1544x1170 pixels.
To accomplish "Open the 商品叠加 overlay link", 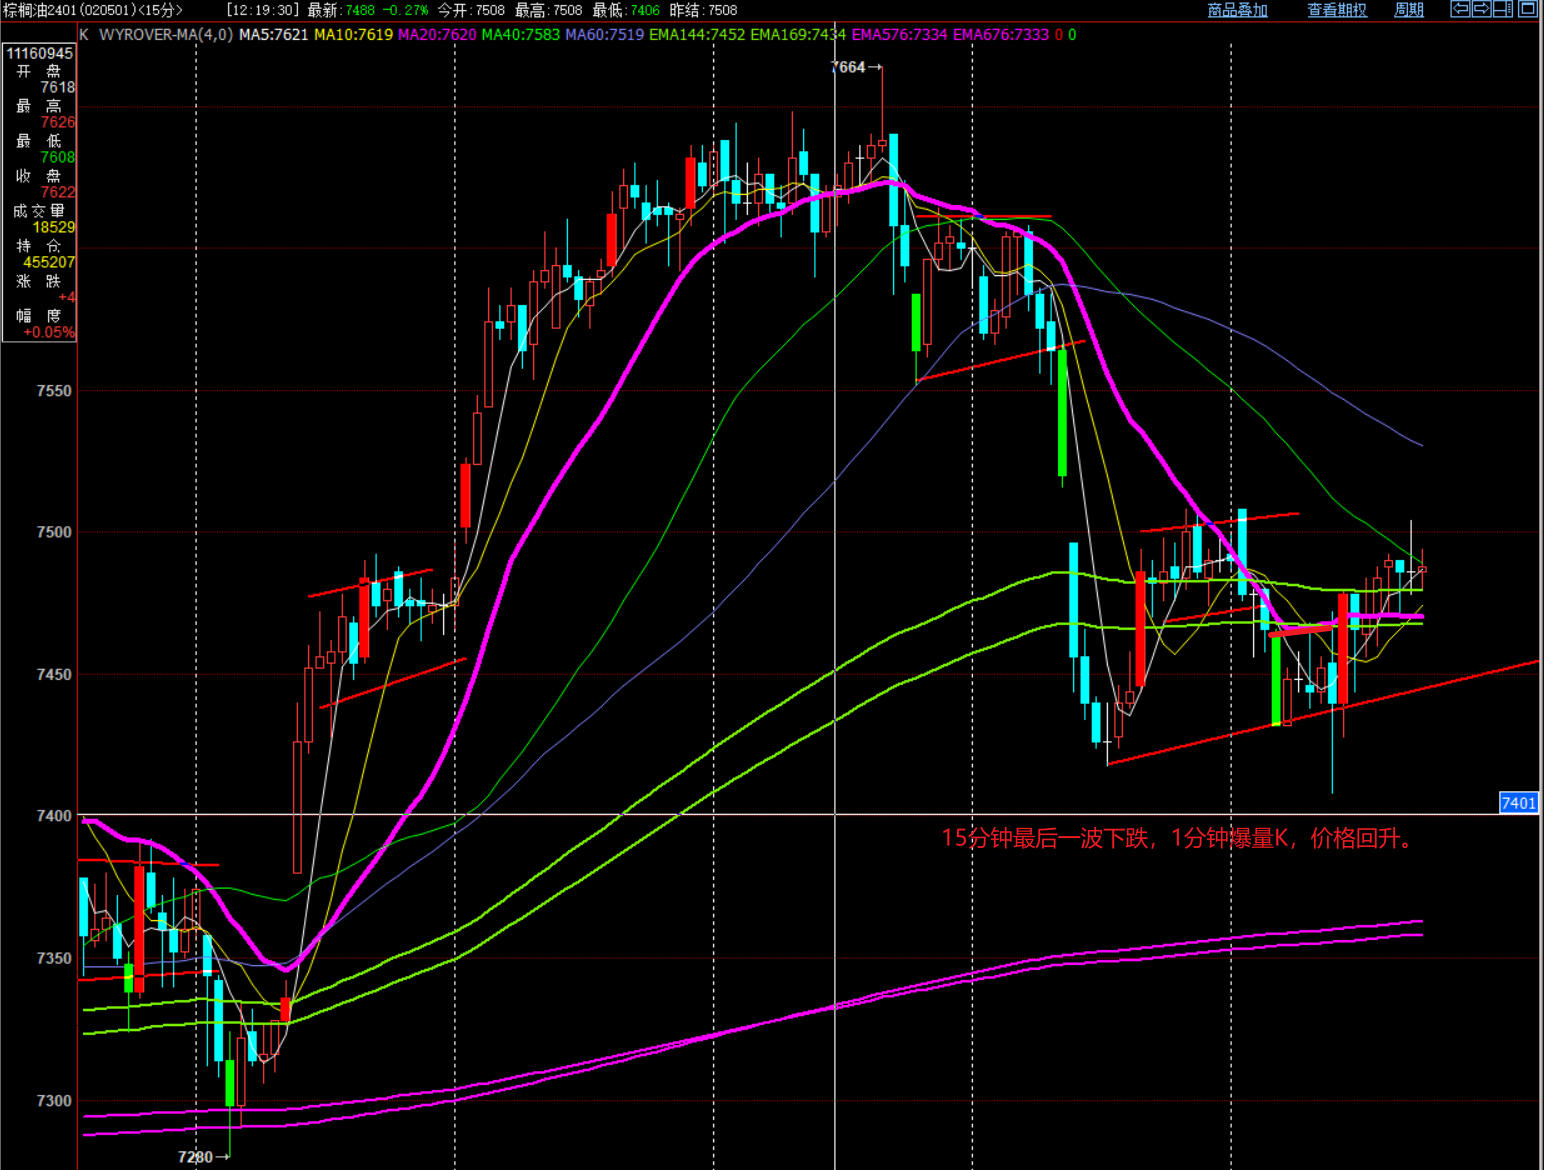I will pyautogui.click(x=1237, y=10).
